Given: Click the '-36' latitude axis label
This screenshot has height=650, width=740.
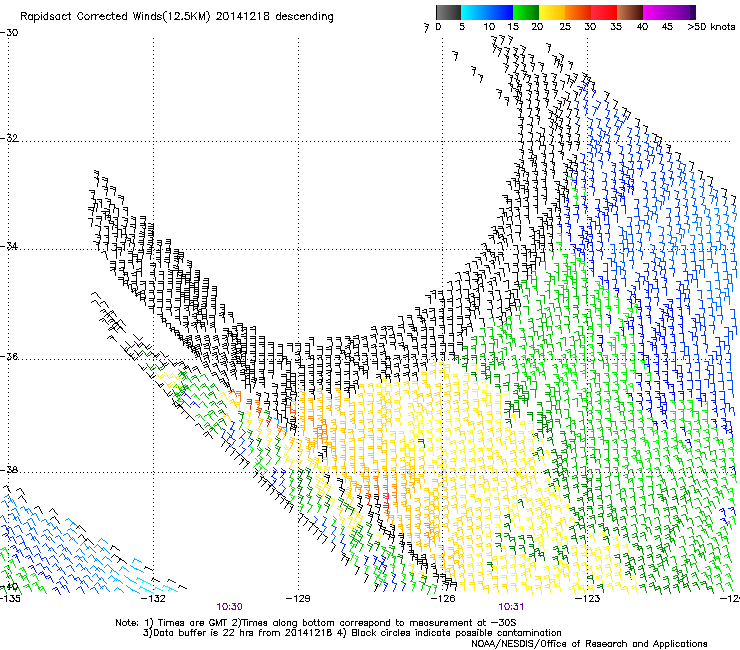Looking at the screenshot, I should coord(9,356).
